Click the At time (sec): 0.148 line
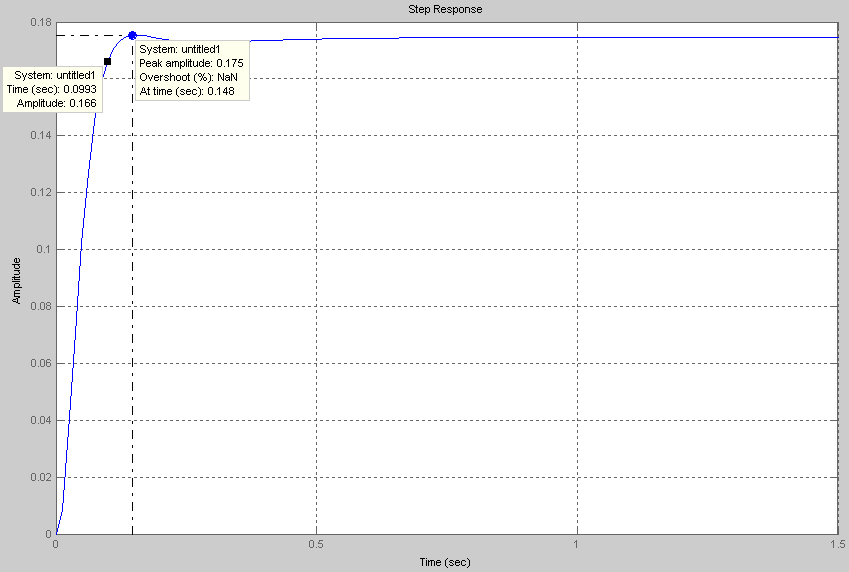Image resolution: width=849 pixels, height=572 pixels. click(x=187, y=92)
